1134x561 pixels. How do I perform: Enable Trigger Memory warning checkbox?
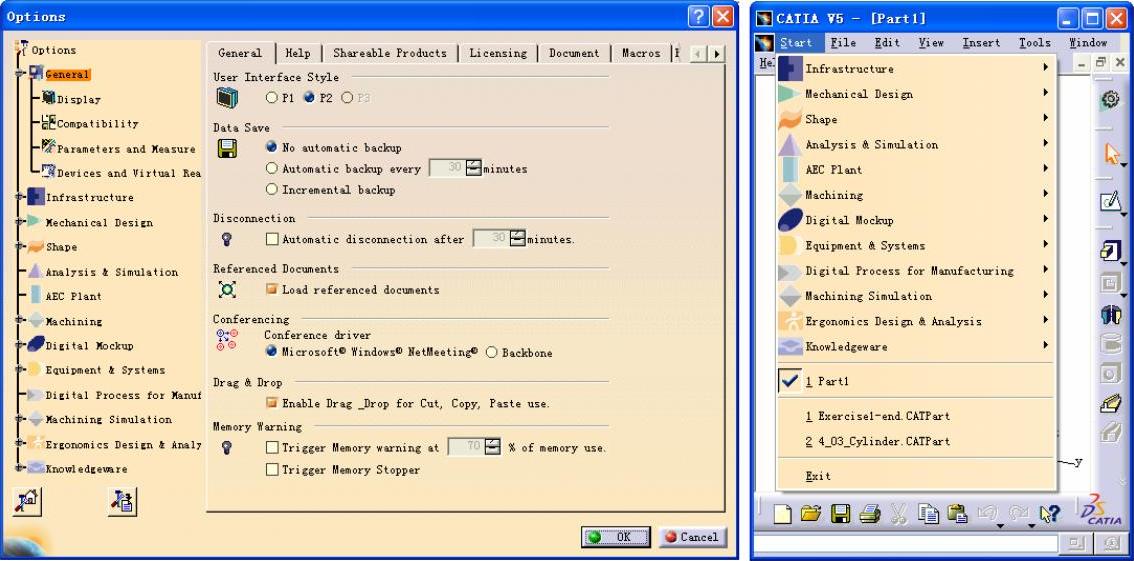pos(272,447)
